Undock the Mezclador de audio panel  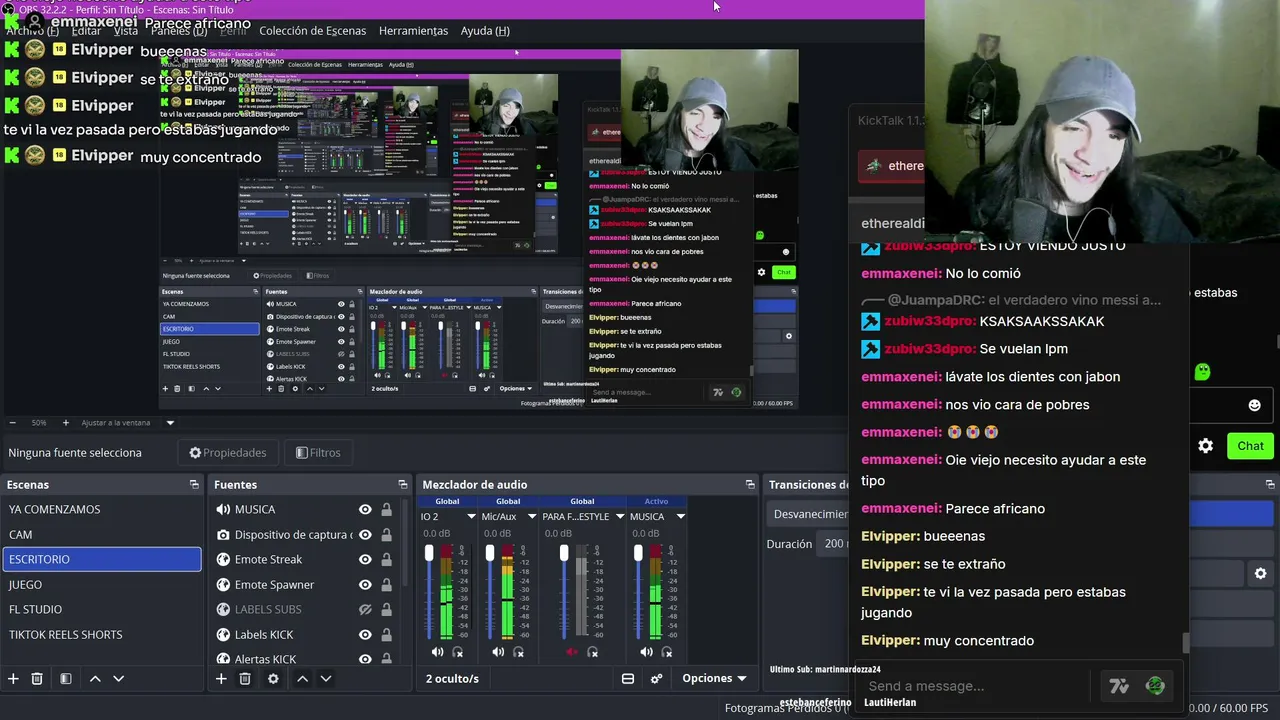click(750, 485)
